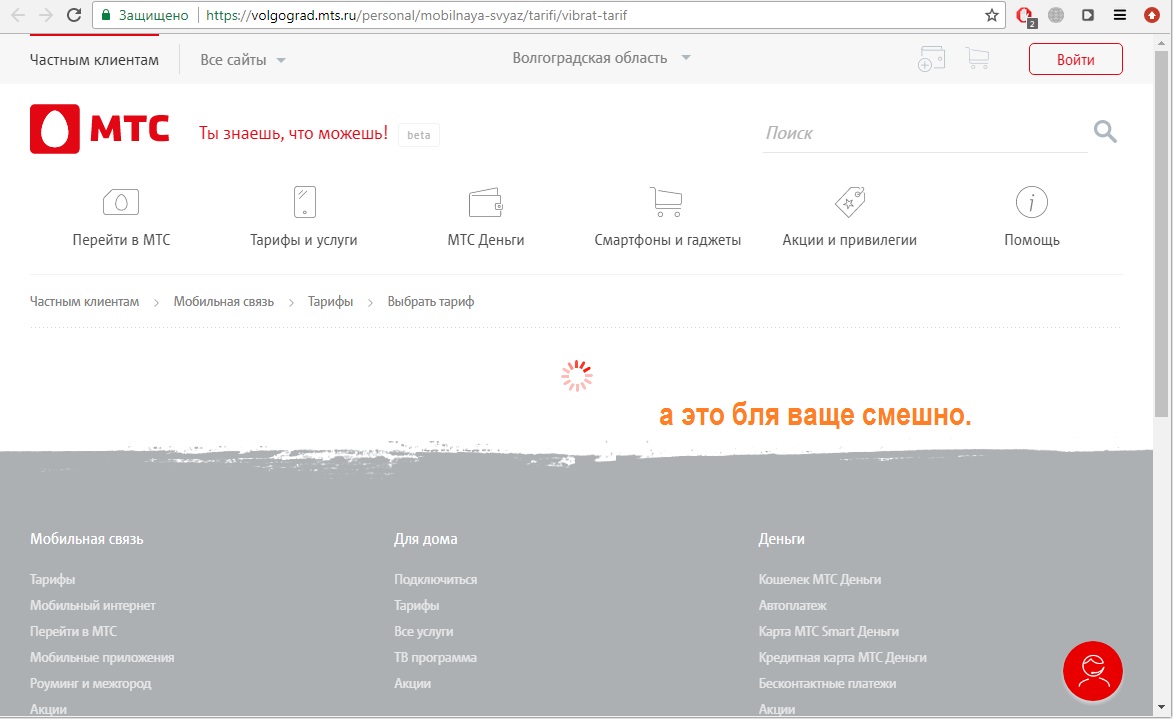The height and width of the screenshot is (719, 1173).
Task: Open the Помощь menu label
Action: pyautogui.click(x=1032, y=240)
